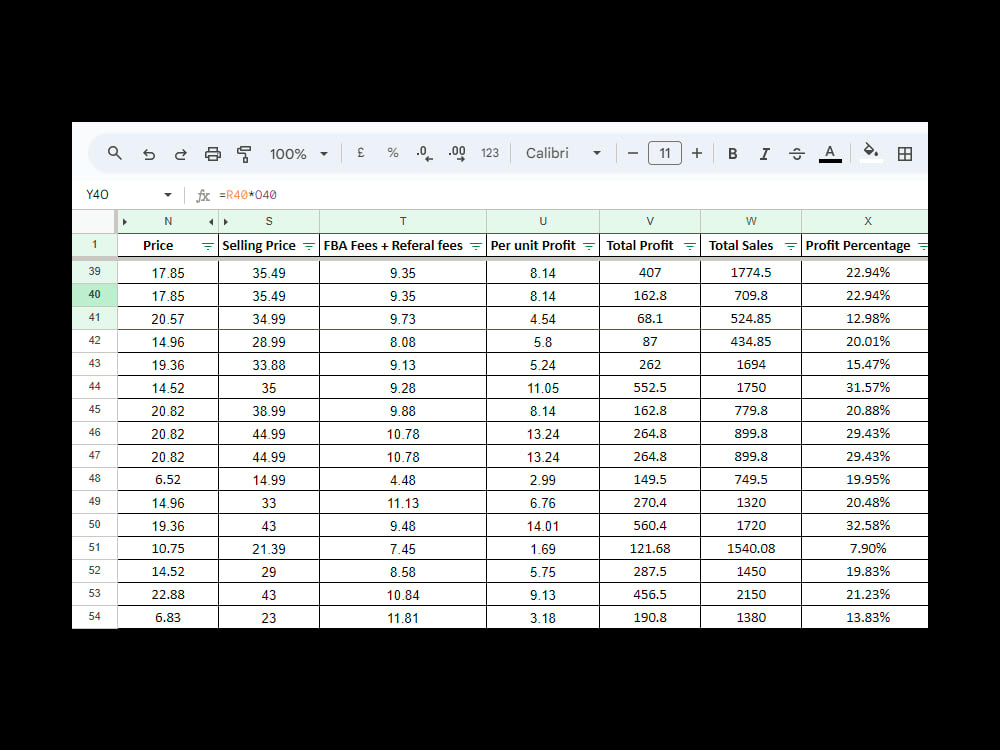Click price cell 22.88
The height and width of the screenshot is (750, 1000).
tap(168, 594)
